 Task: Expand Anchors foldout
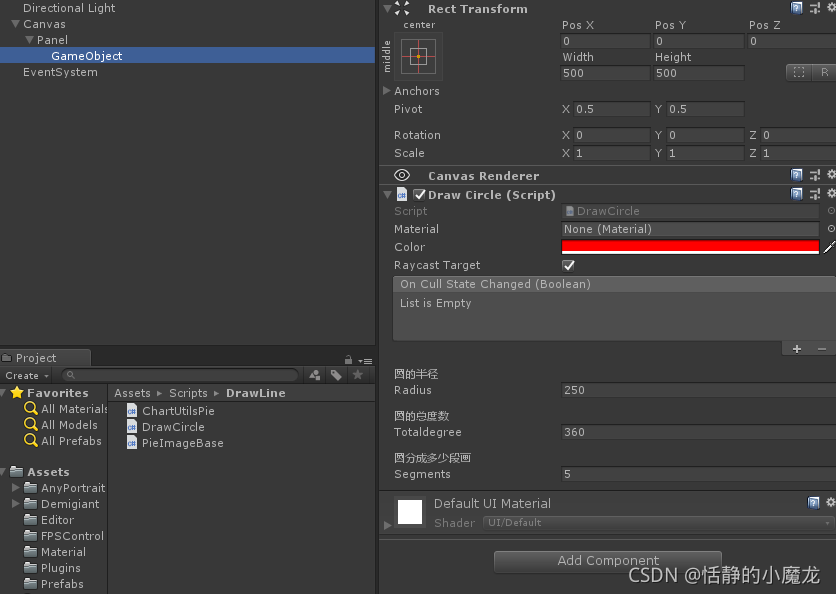pyautogui.click(x=387, y=91)
